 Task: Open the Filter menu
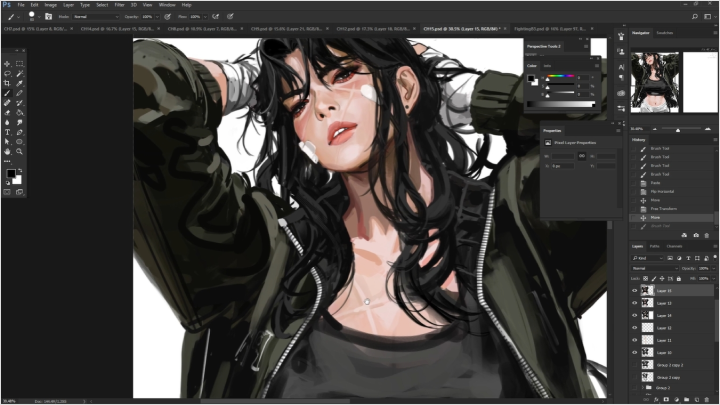119,5
